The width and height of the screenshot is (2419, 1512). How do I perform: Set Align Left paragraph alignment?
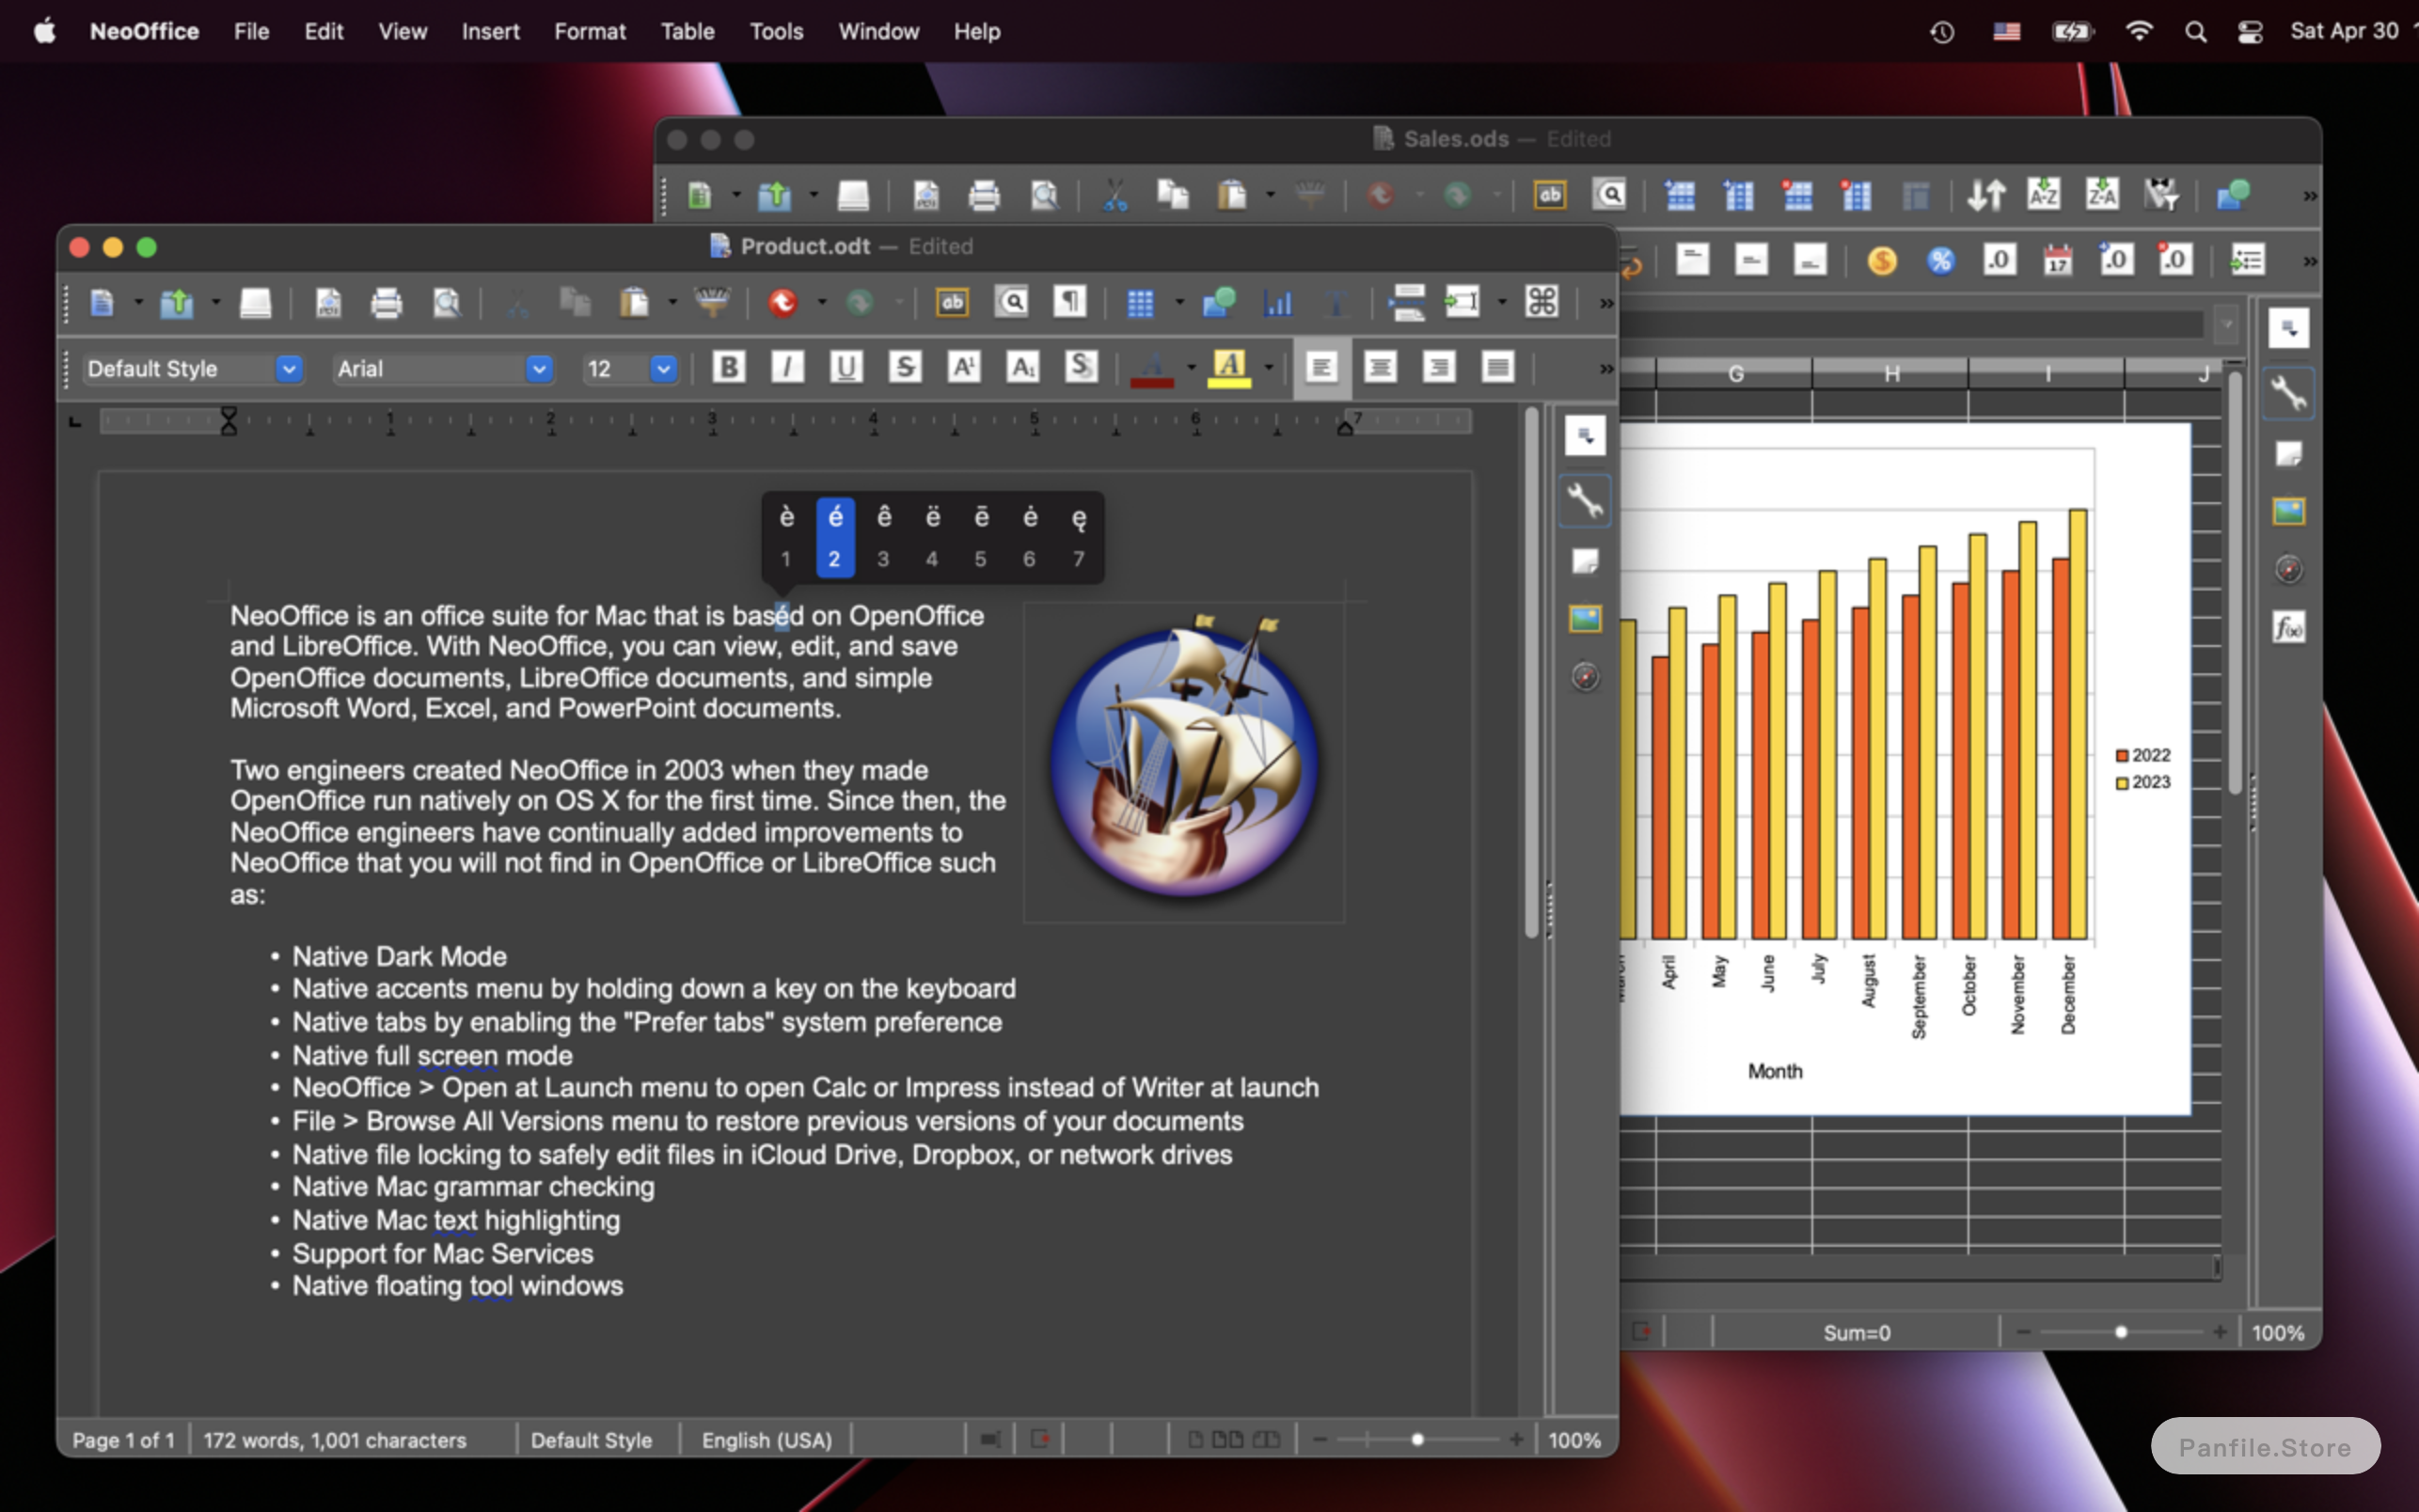pyautogui.click(x=1321, y=367)
